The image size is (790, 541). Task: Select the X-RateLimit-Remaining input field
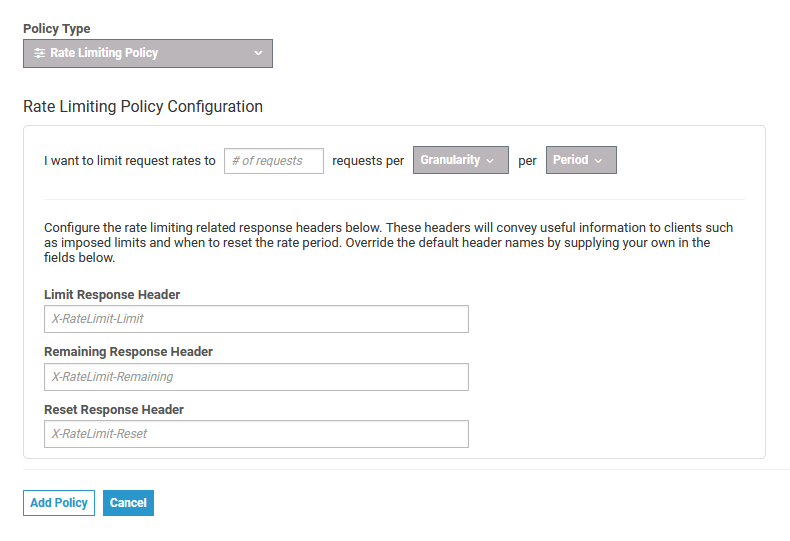[x=256, y=377]
